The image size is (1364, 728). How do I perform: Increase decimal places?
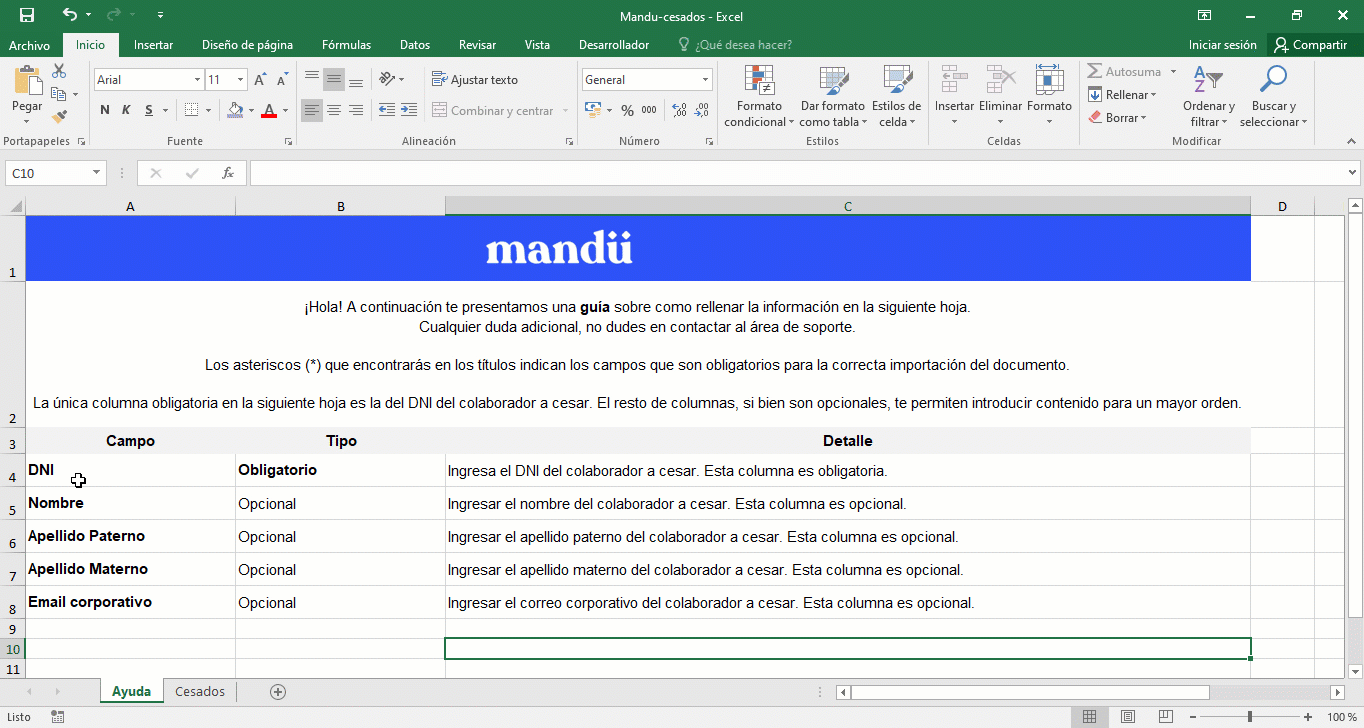click(680, 110)
